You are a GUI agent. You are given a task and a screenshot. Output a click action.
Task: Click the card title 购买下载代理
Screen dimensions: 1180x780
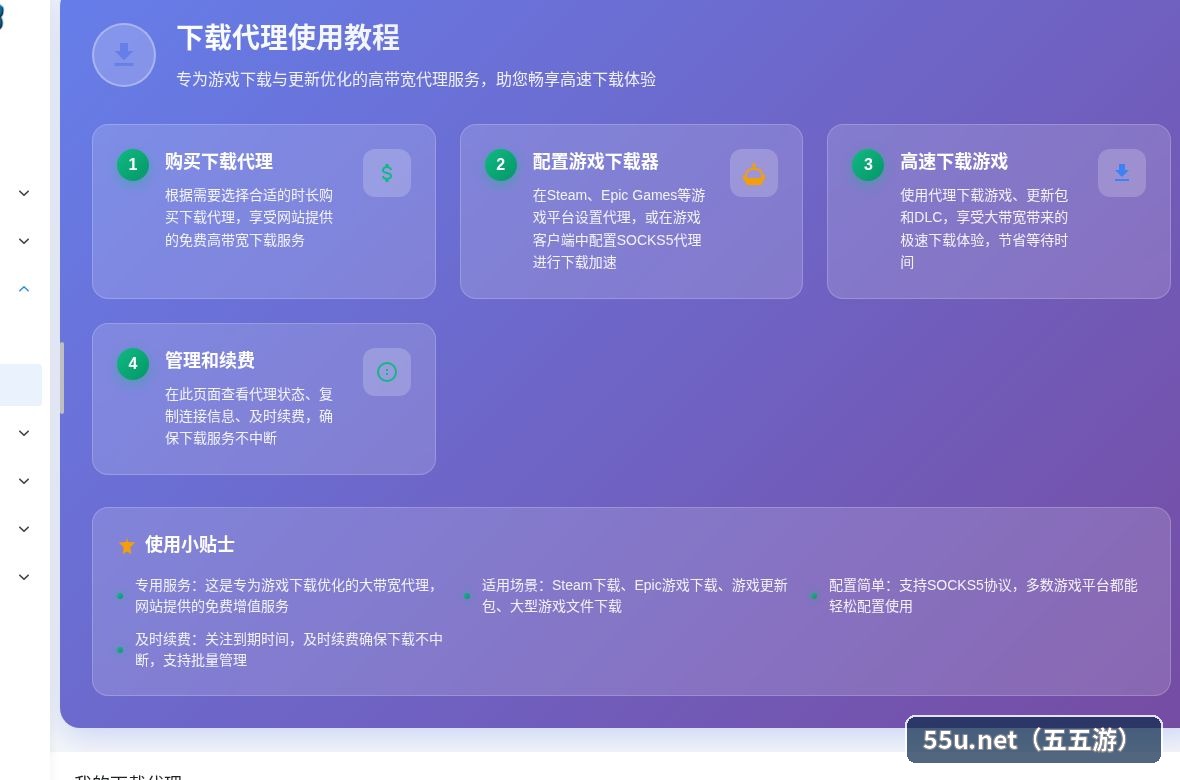(x=219, y=161)
